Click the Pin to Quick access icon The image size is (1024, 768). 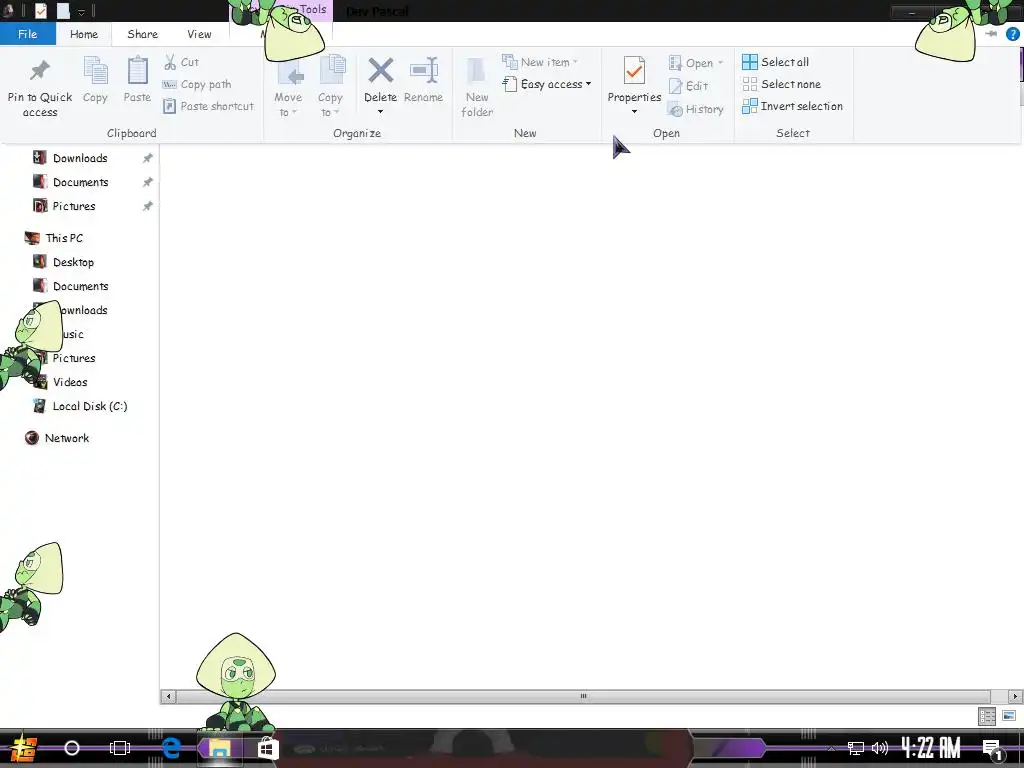[x=40, y=71]
